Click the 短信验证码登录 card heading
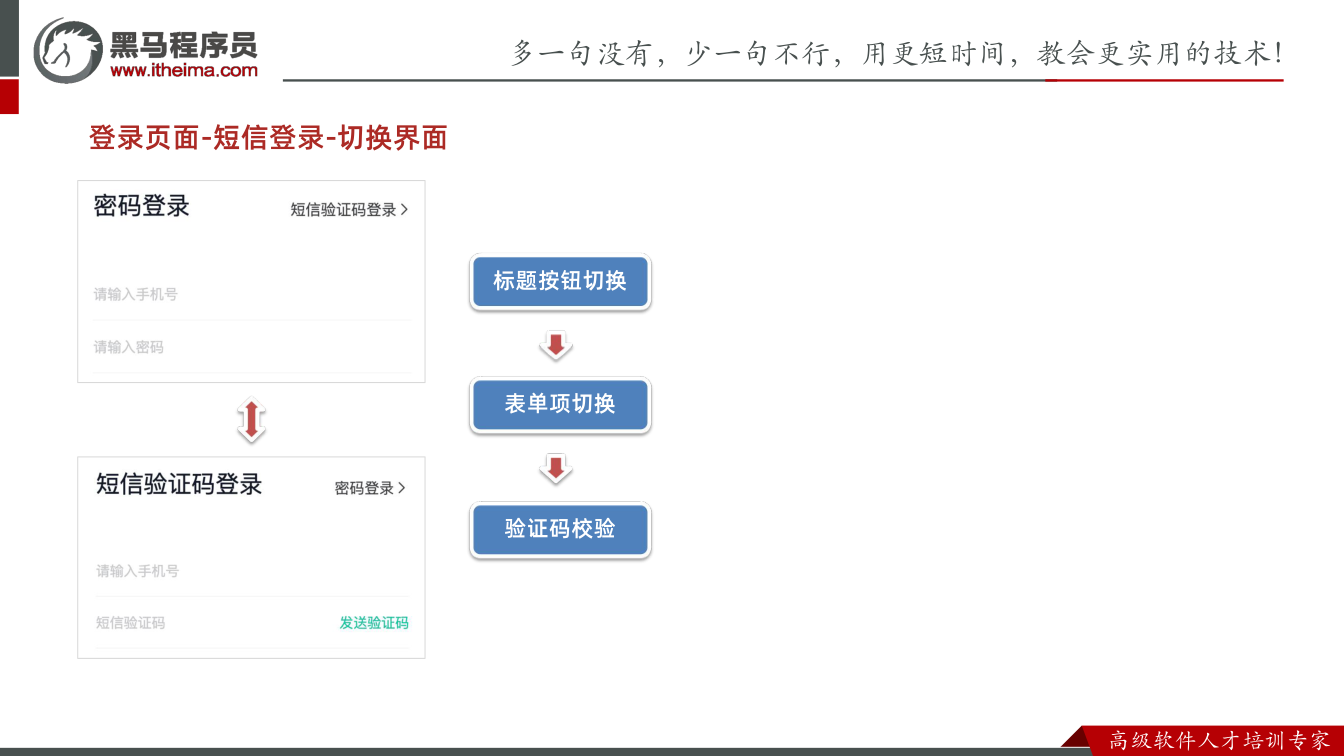The image size is (1344, 756). click(x=179, y=484)
